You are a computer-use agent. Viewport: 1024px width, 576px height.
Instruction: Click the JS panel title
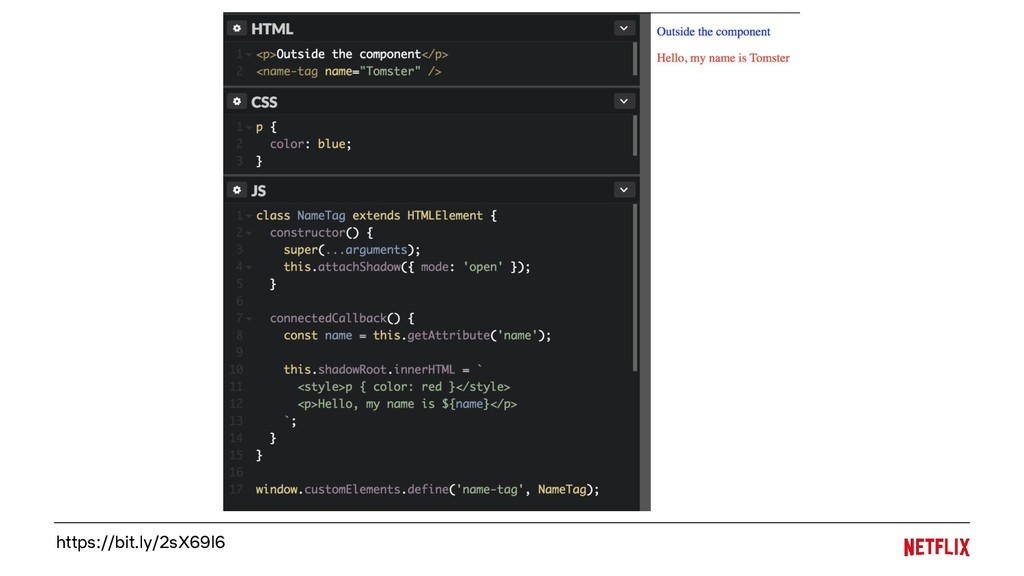click(259, 191)
